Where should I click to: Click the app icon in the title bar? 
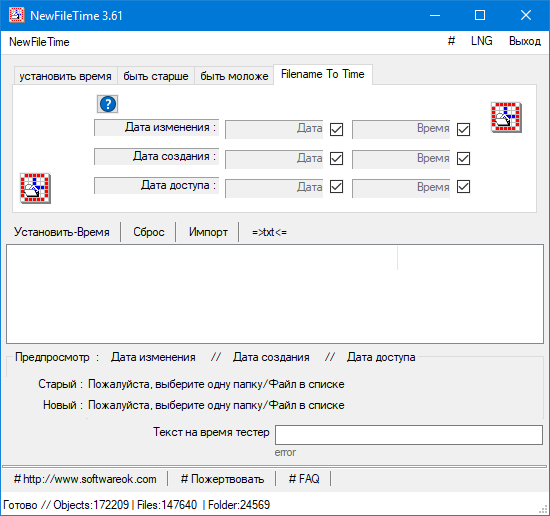[16, 15]
